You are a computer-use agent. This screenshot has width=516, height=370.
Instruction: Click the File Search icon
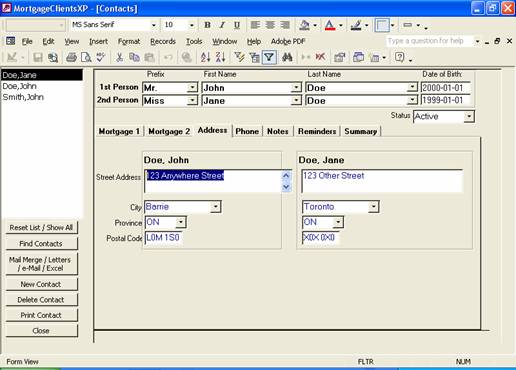[x=53, y=57]
